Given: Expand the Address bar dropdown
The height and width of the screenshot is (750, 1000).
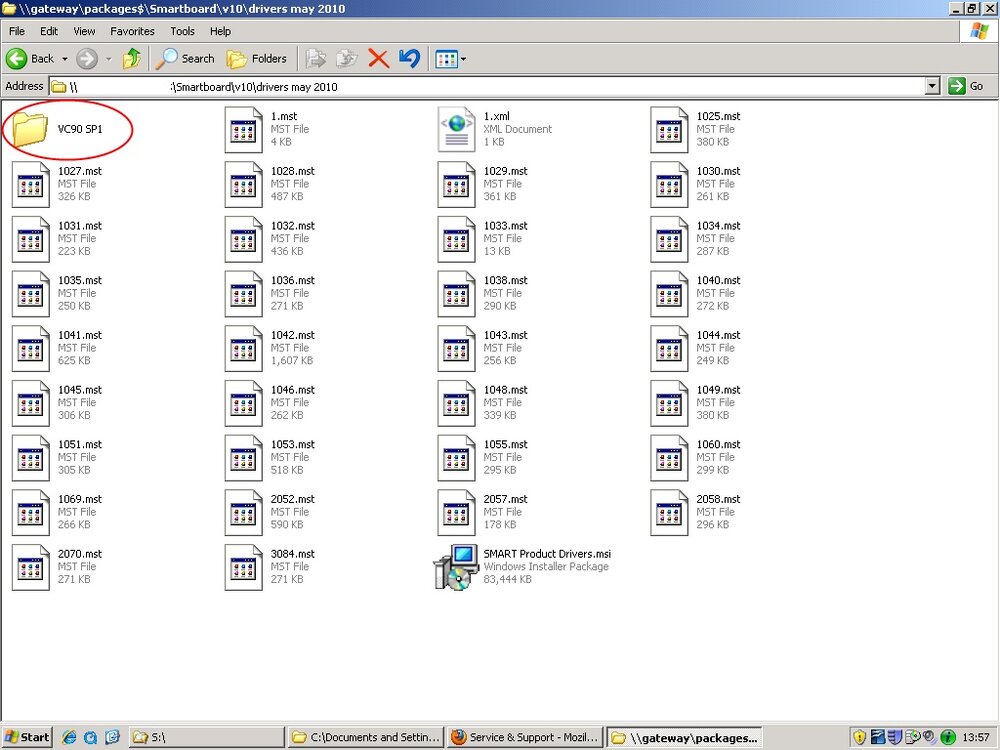Looking at the screenshot, I should [x=932, y=86].
